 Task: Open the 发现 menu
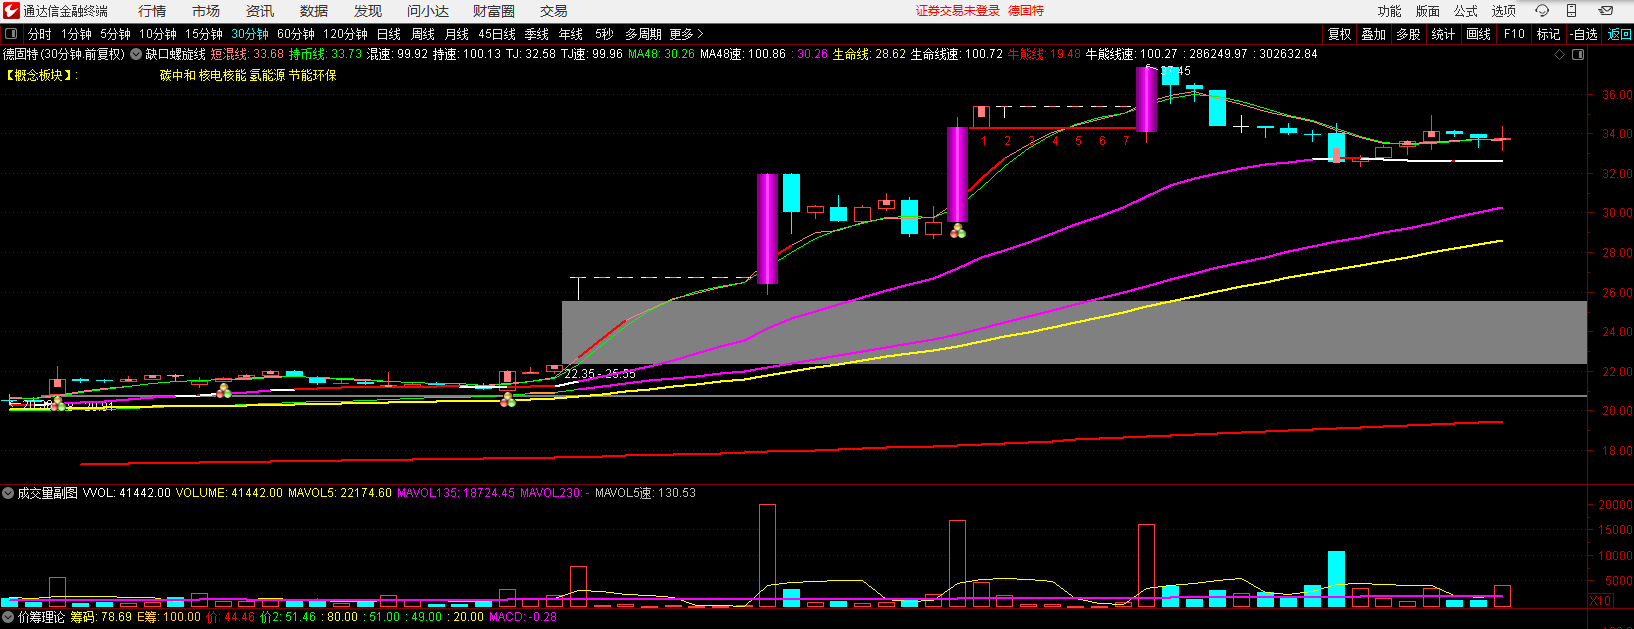pyautogui.click(x=368, y=11)
